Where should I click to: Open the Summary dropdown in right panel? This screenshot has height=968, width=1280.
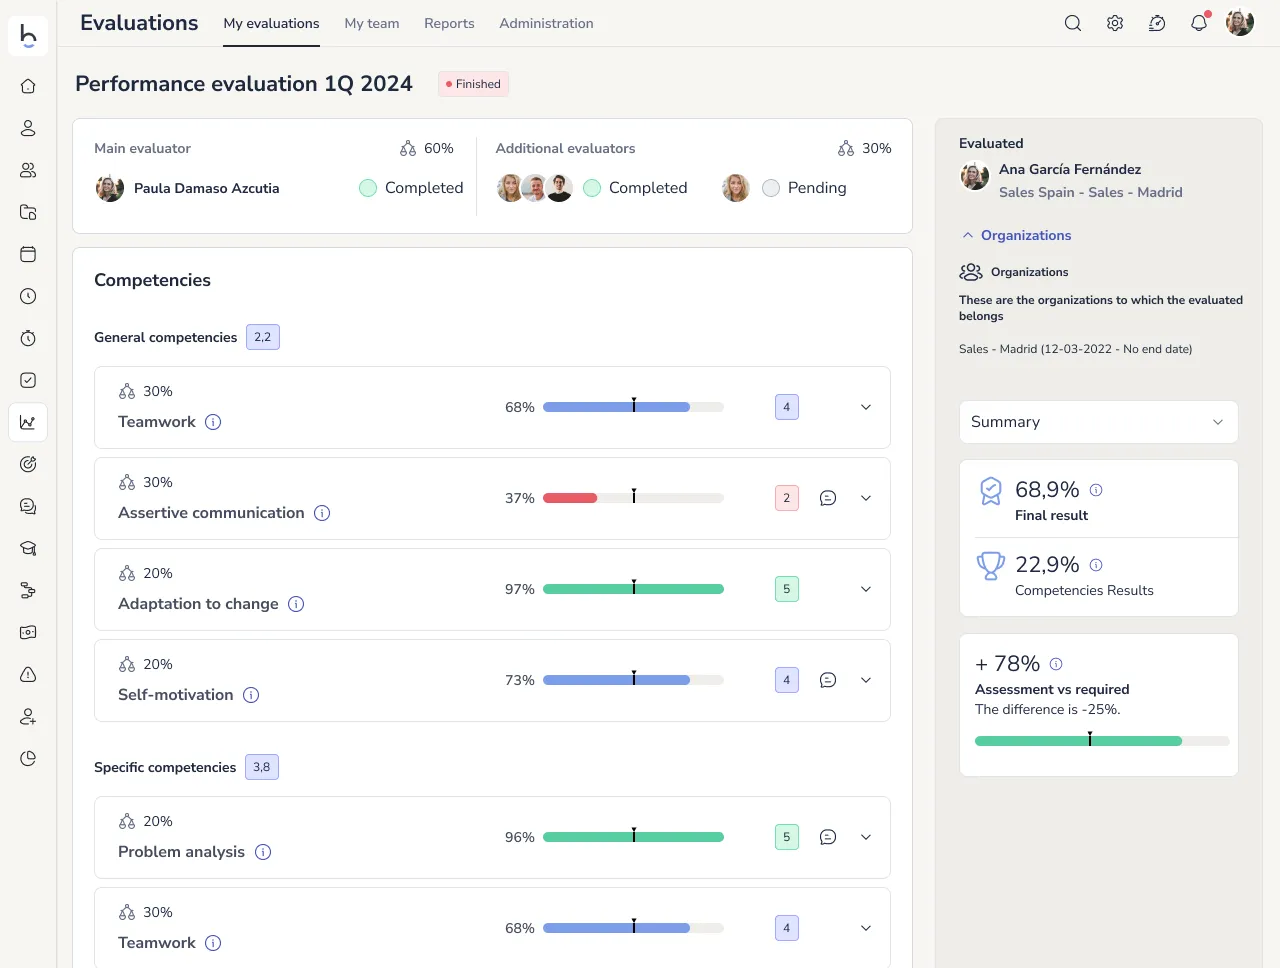click(x=1098, y=421)
